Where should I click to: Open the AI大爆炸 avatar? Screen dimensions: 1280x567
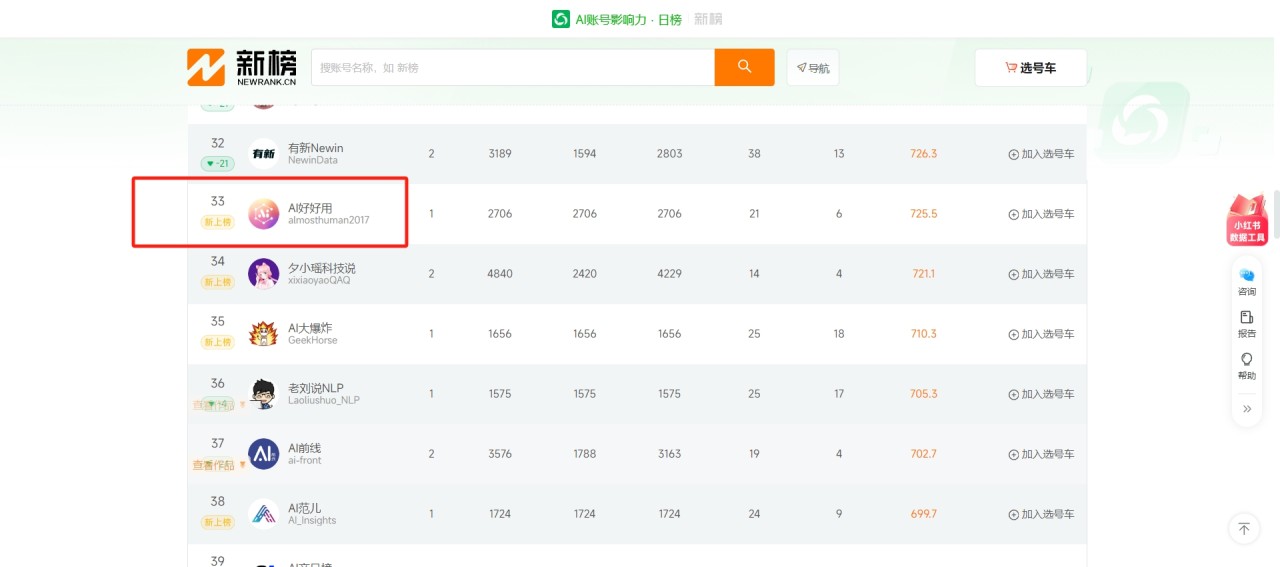point(263,334)
